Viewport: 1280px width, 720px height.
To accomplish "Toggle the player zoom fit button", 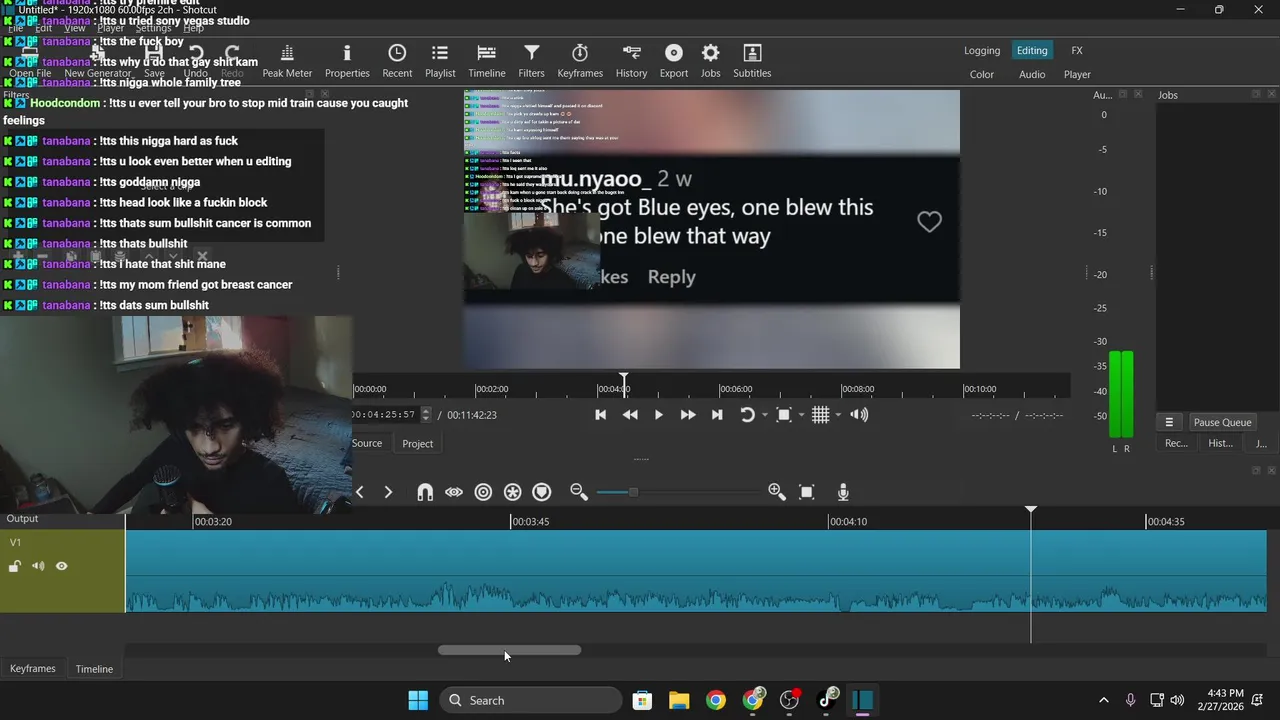I will coord(784,415).
